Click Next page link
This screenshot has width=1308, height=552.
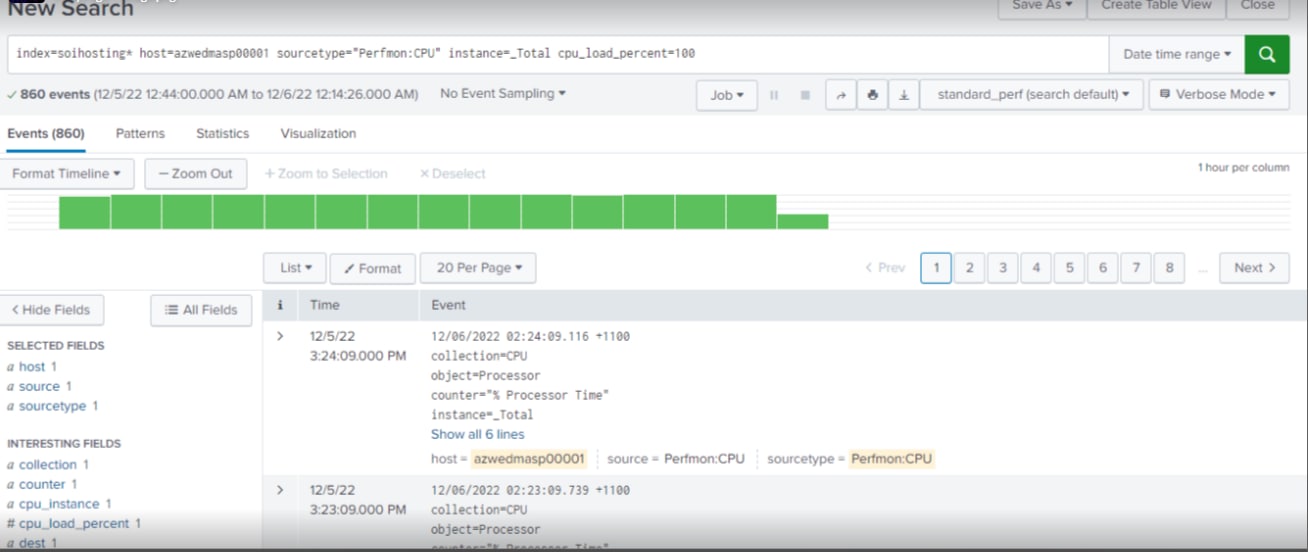(1254, 268)
